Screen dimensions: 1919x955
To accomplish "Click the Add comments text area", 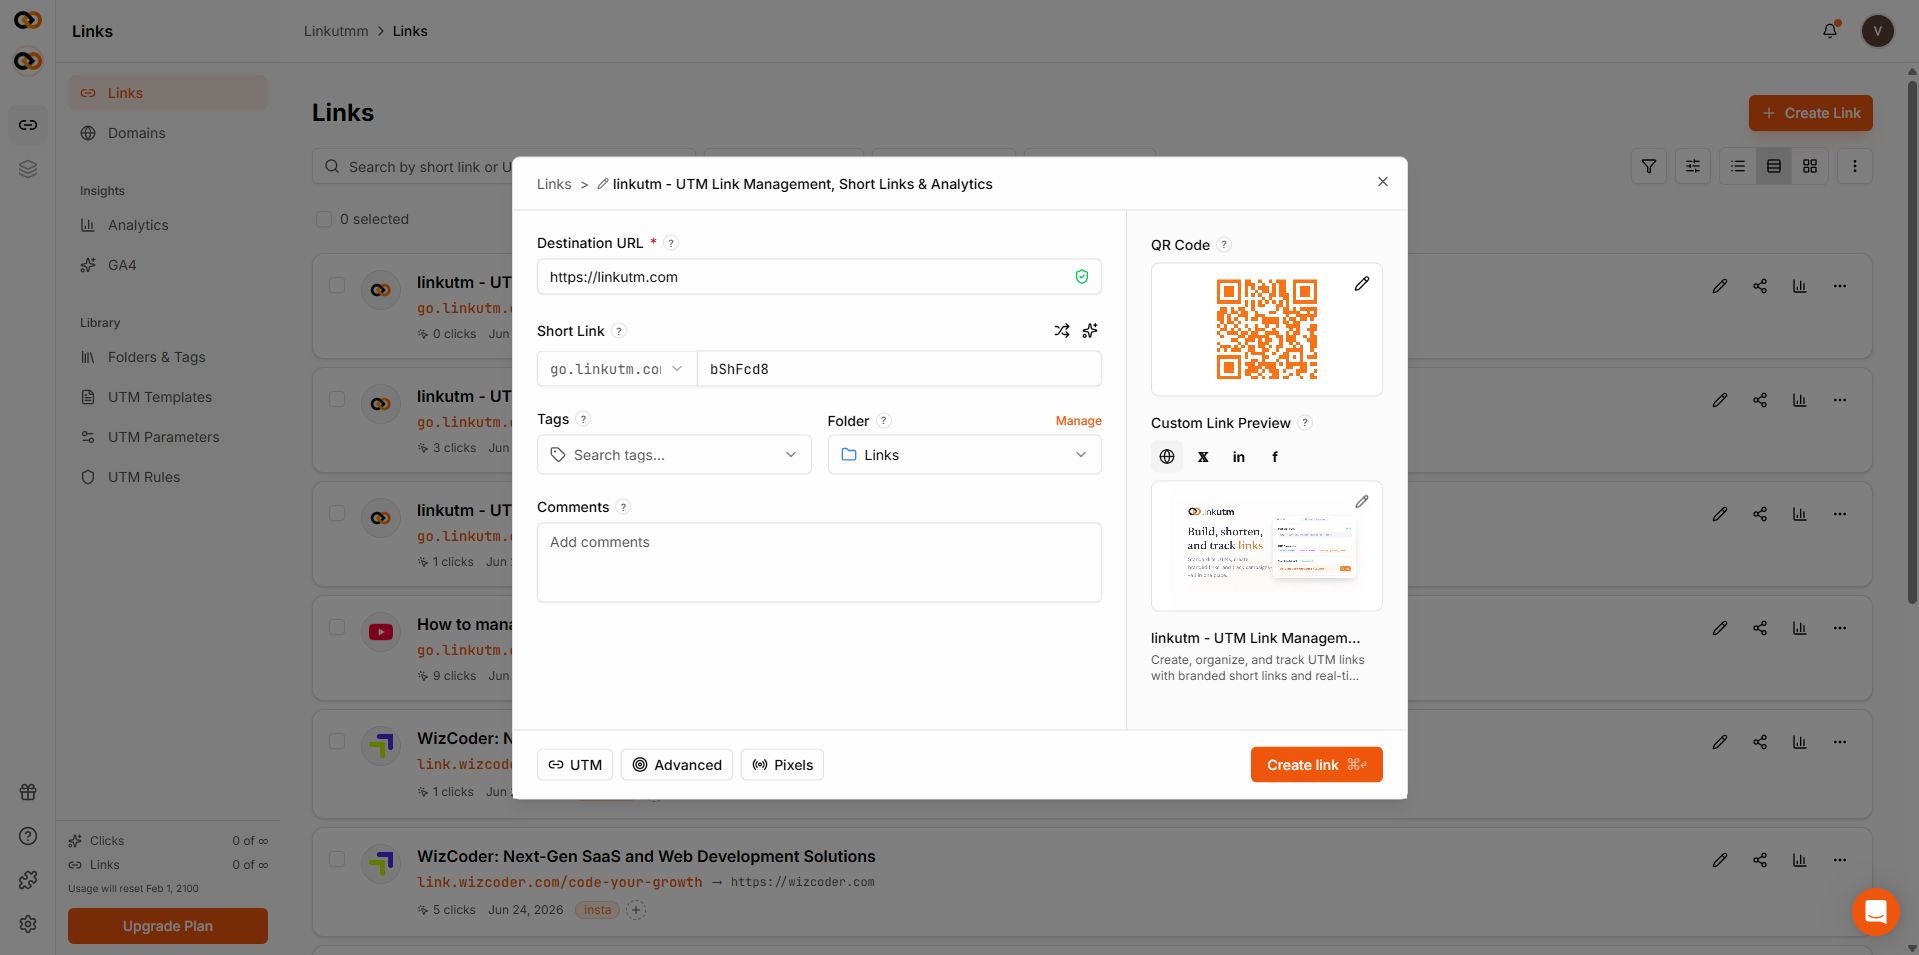I will coord(819,563).
